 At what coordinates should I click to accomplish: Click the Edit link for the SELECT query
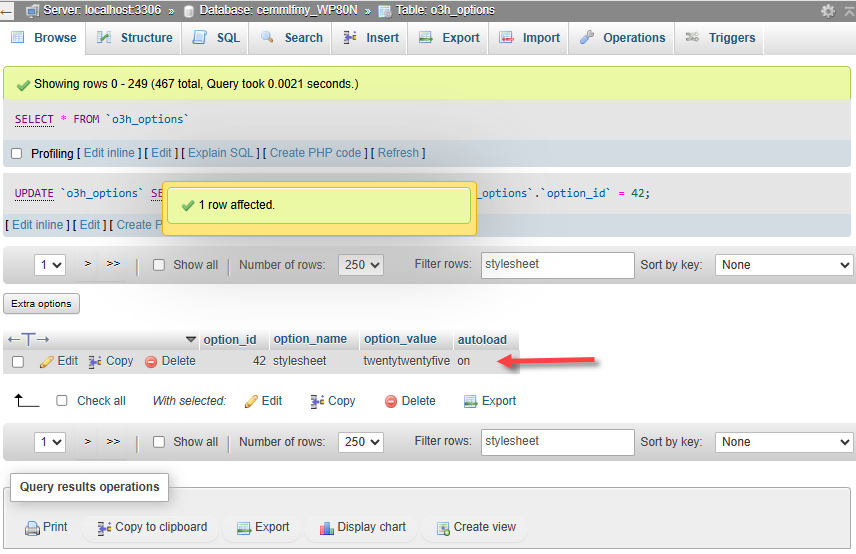[161, 153]
